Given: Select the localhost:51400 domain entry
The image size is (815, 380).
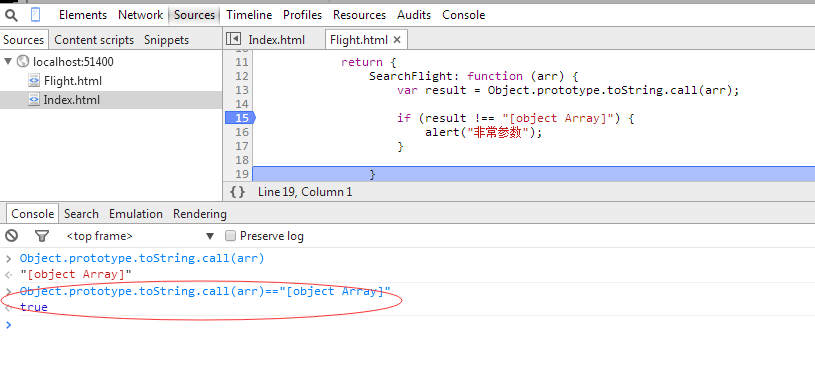Looking at the screenshot, I should [x=73, y=62].
